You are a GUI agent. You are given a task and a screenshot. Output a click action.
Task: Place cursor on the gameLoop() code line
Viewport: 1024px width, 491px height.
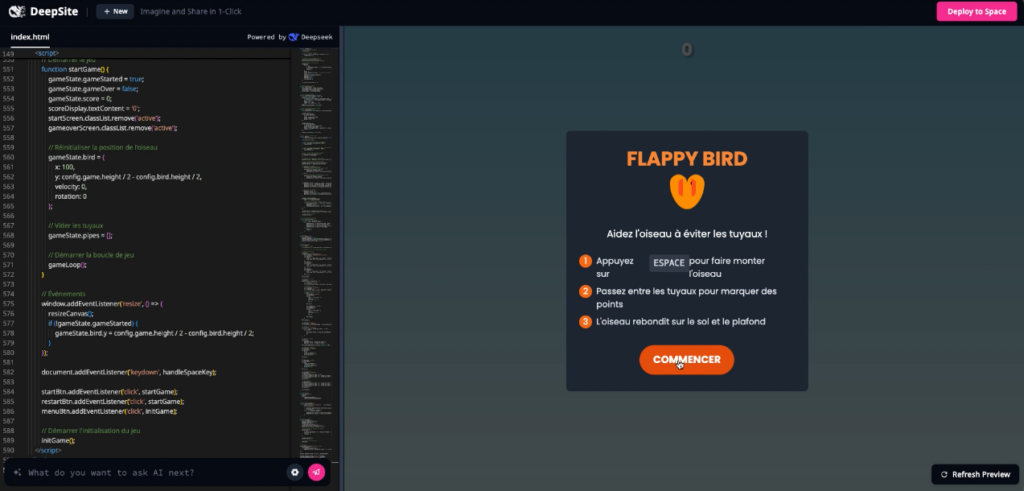pyautogui.click(x=70, y=264)
